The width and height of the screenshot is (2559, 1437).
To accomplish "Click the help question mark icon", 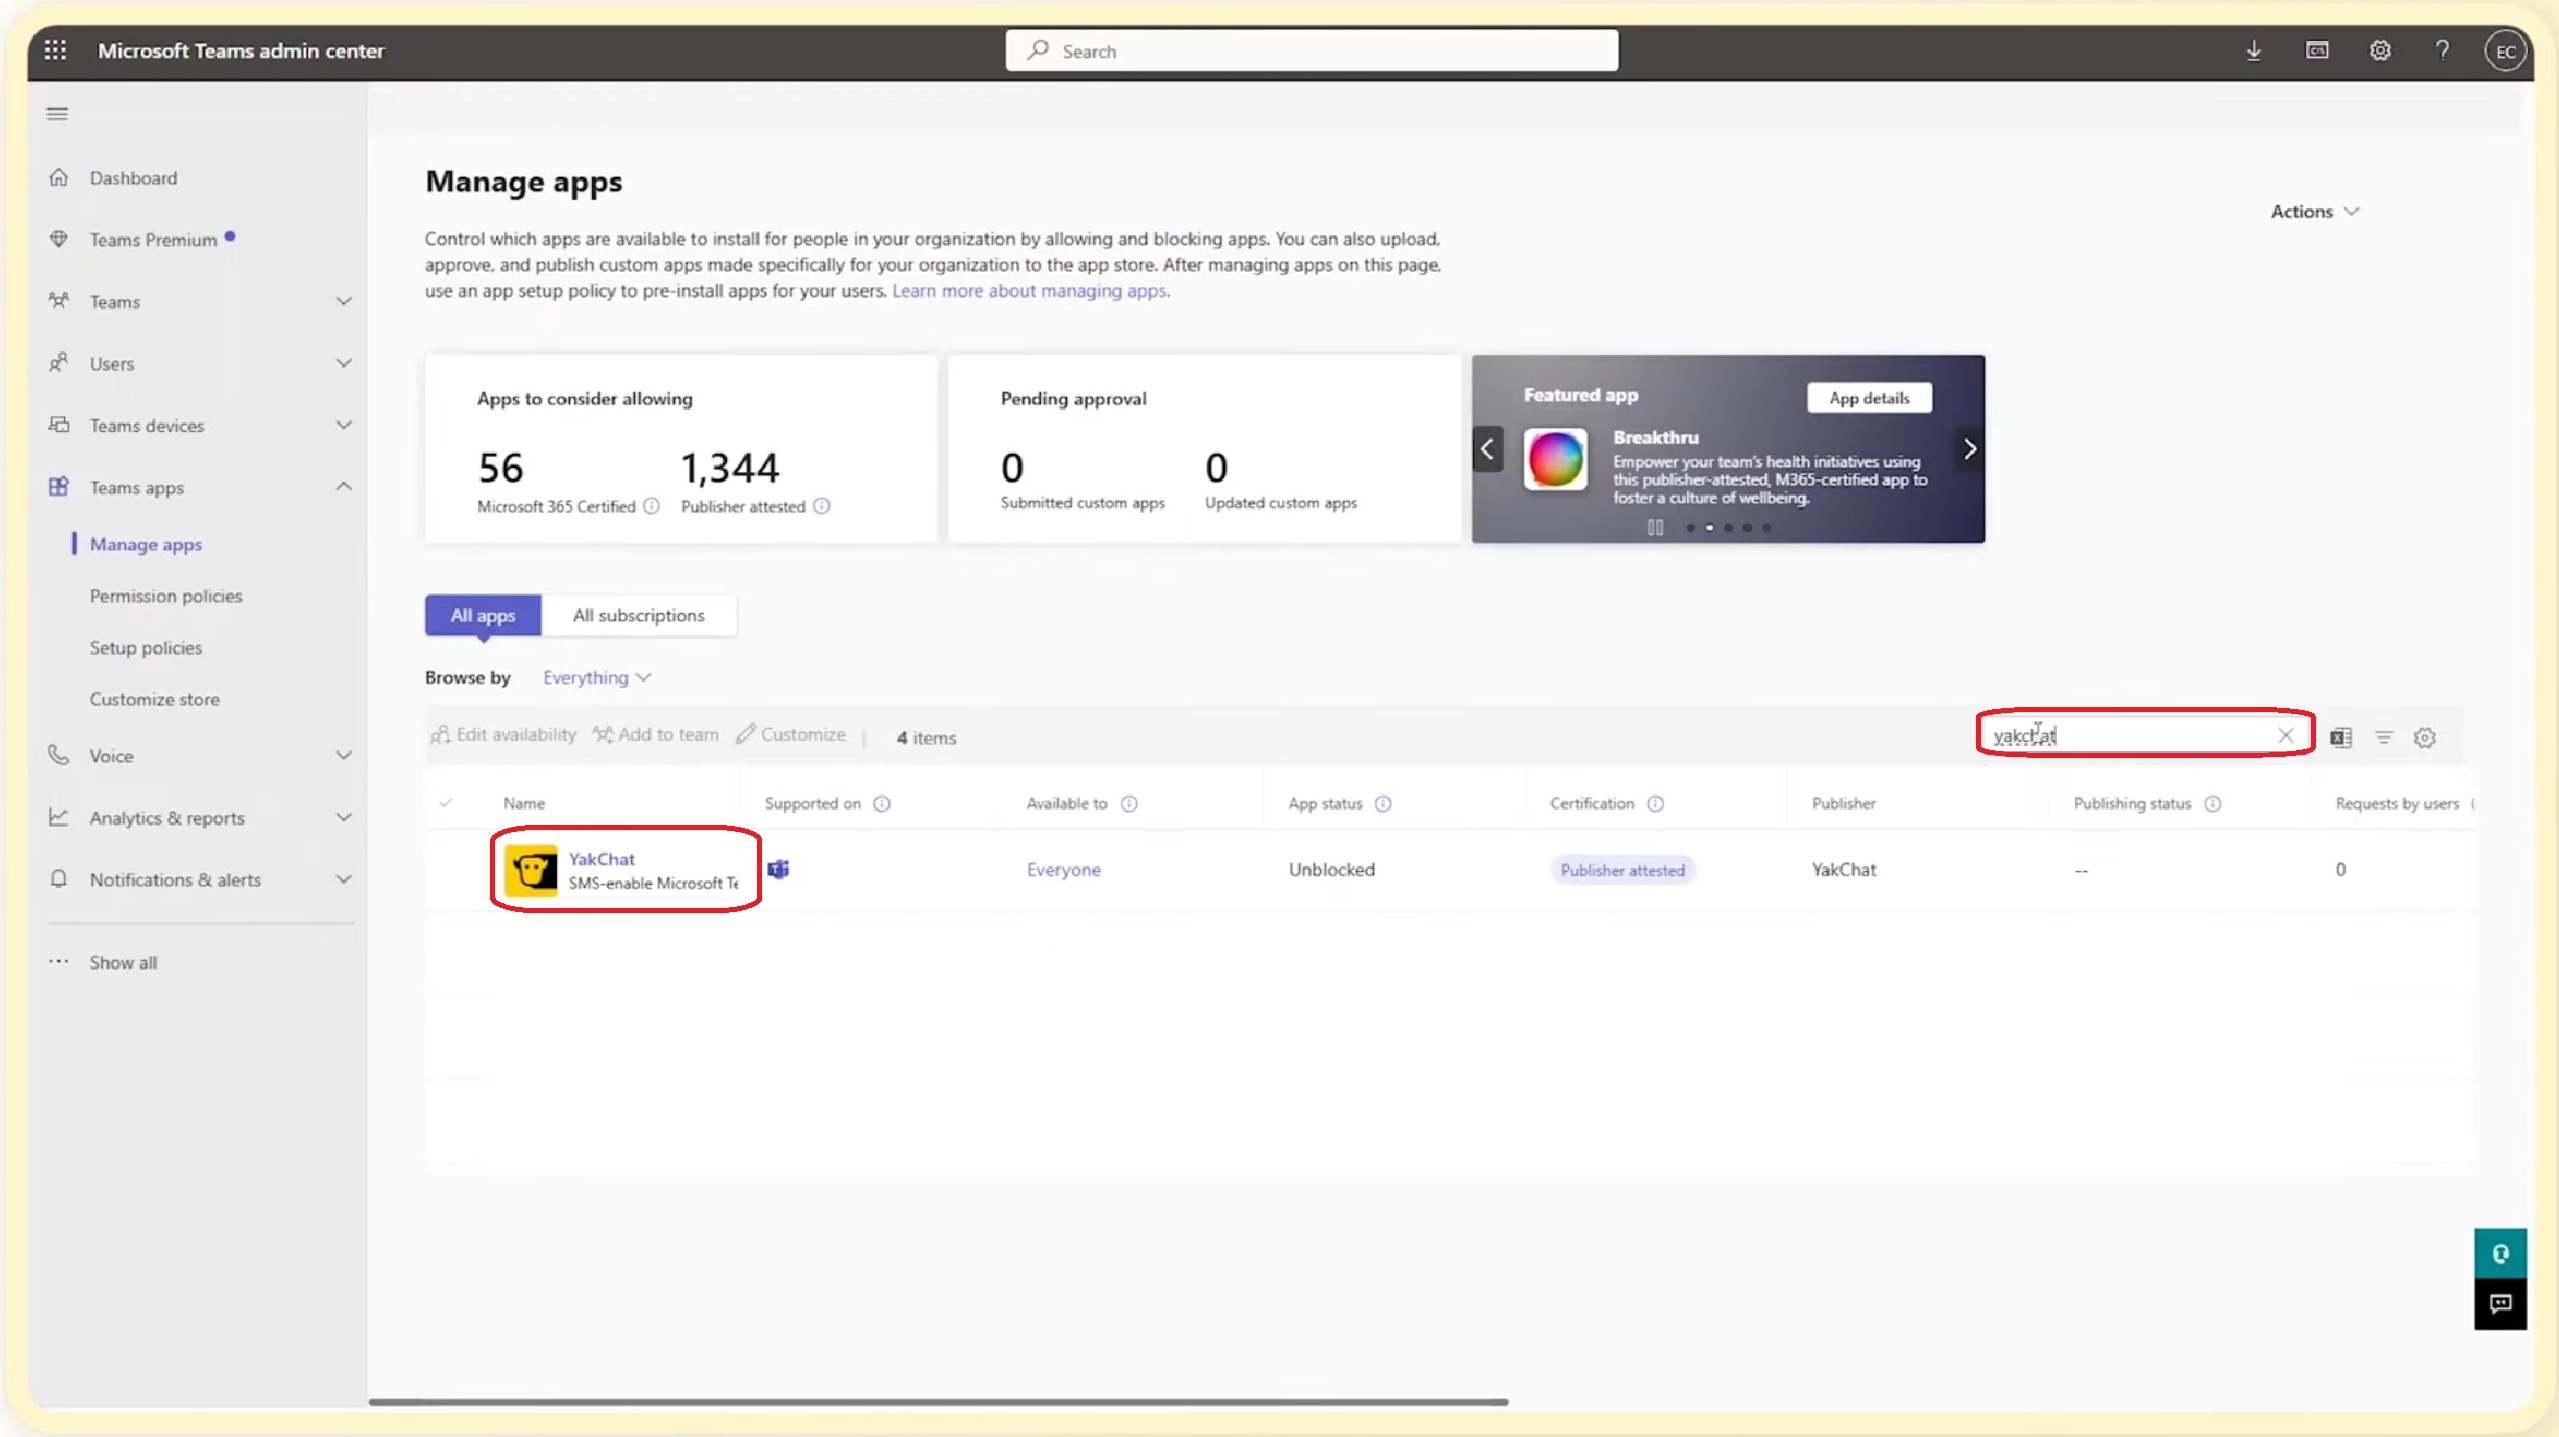I will pyautogui.click(x=2442, y=50).
